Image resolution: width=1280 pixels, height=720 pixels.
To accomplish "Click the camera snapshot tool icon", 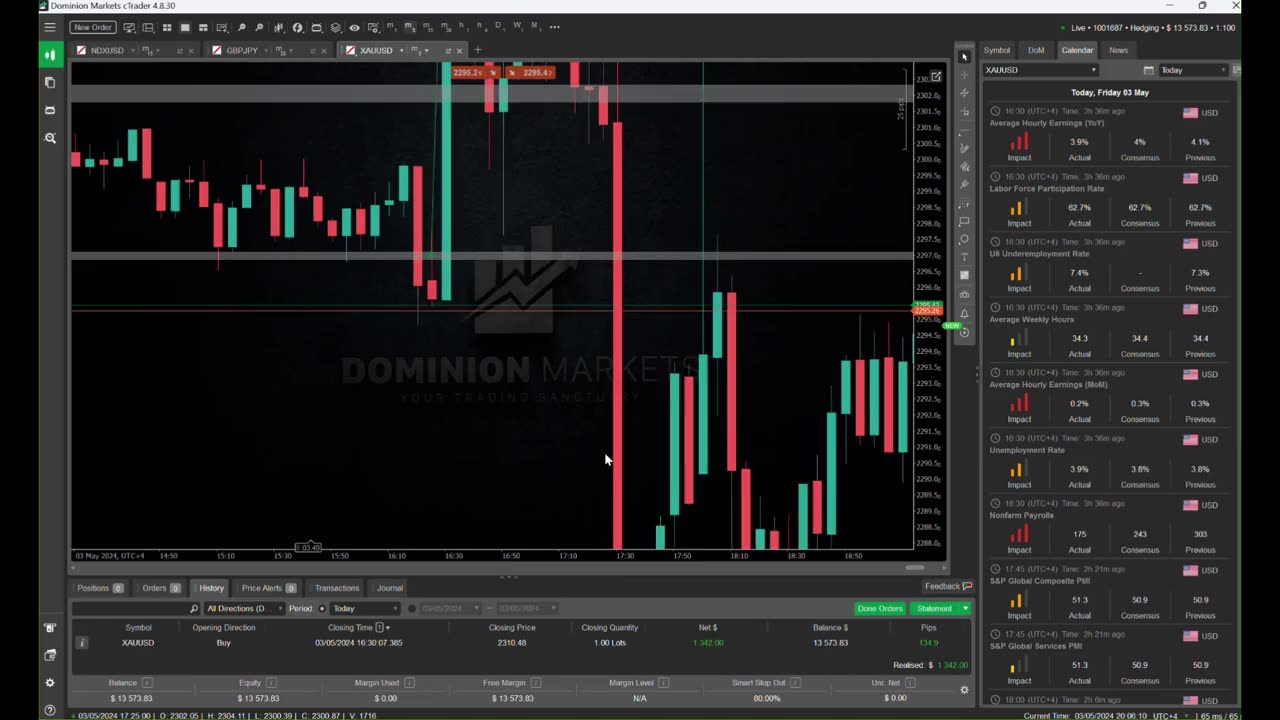I will [964, 294].
